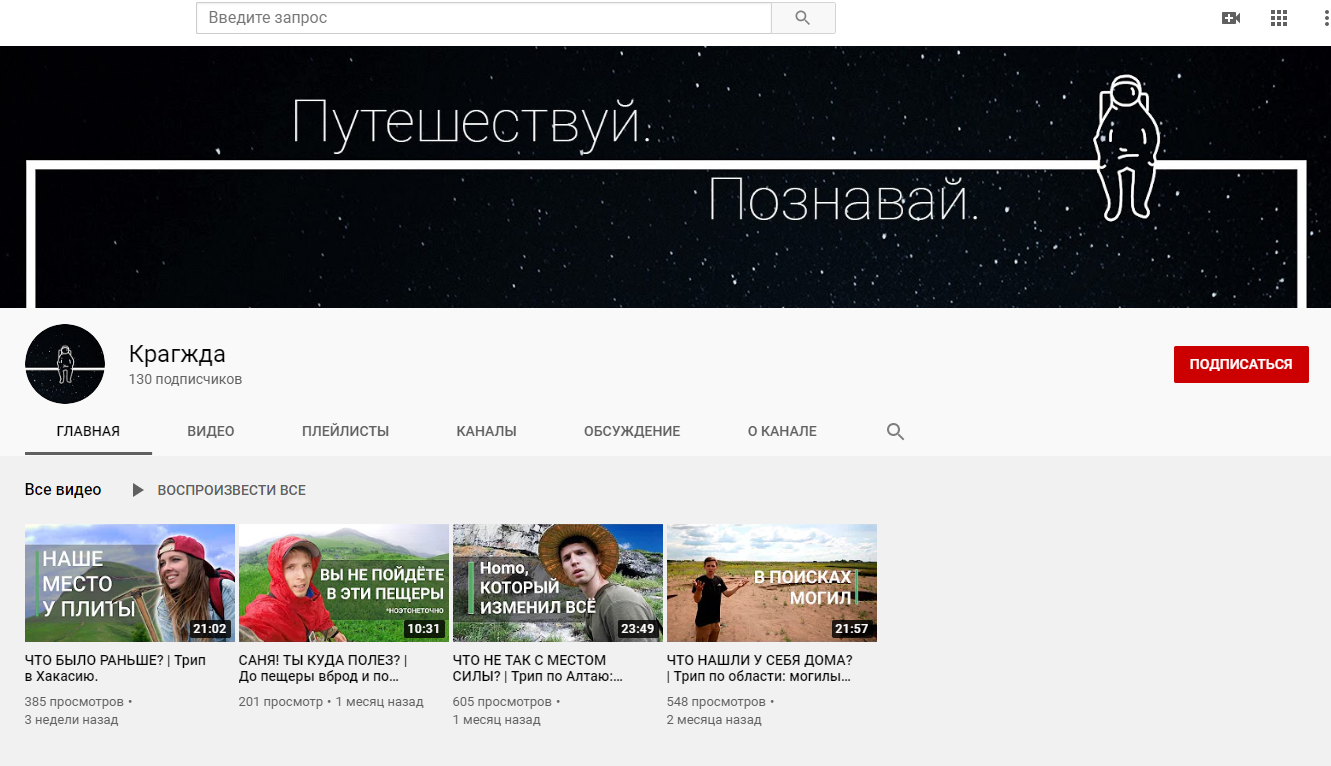Click the channel search magnifier icon
The height and width of the screenshot is (766, 1331).
pyautogui.click(x=895, y=432)
